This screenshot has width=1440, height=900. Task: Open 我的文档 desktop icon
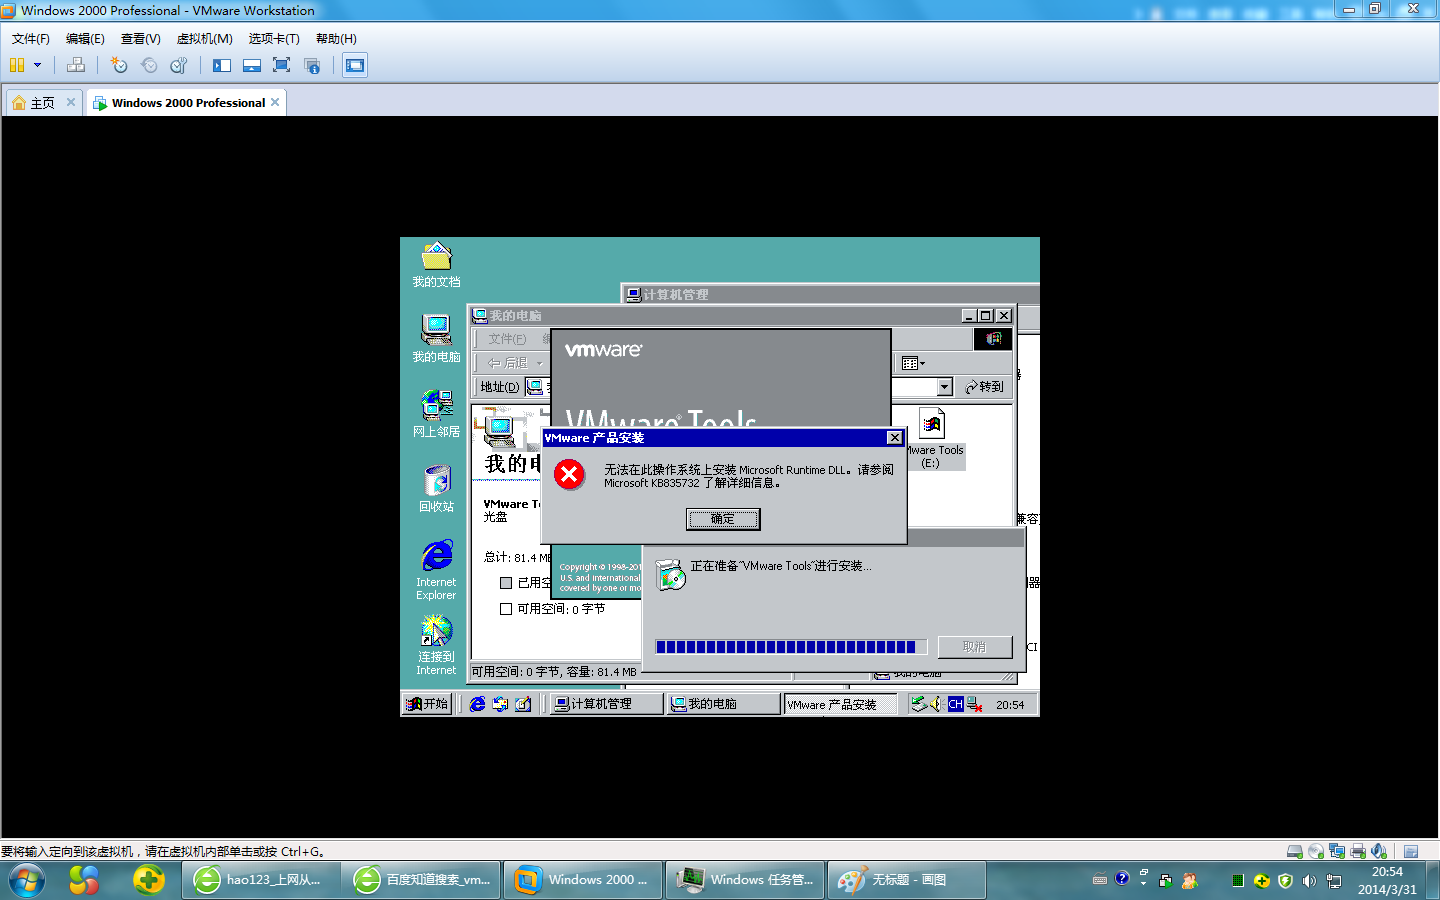tap(436, 264)
